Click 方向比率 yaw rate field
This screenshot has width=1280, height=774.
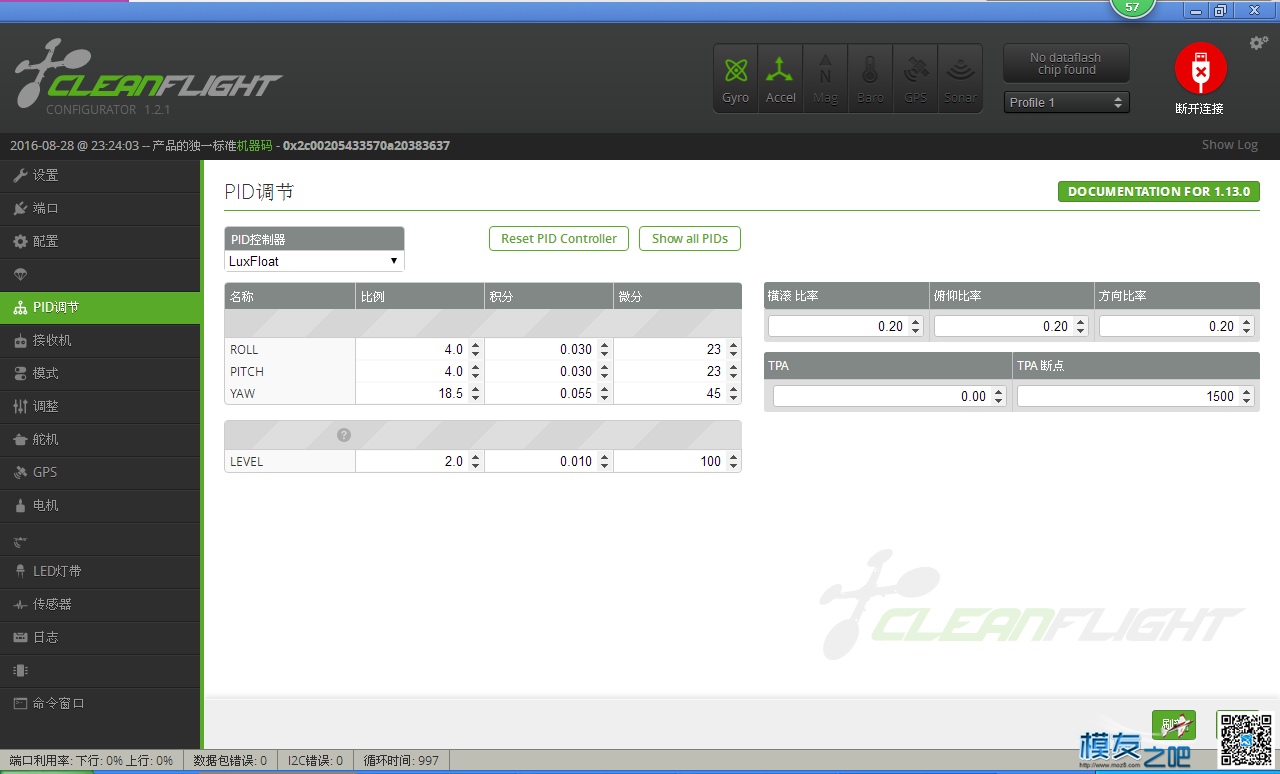1176,326
